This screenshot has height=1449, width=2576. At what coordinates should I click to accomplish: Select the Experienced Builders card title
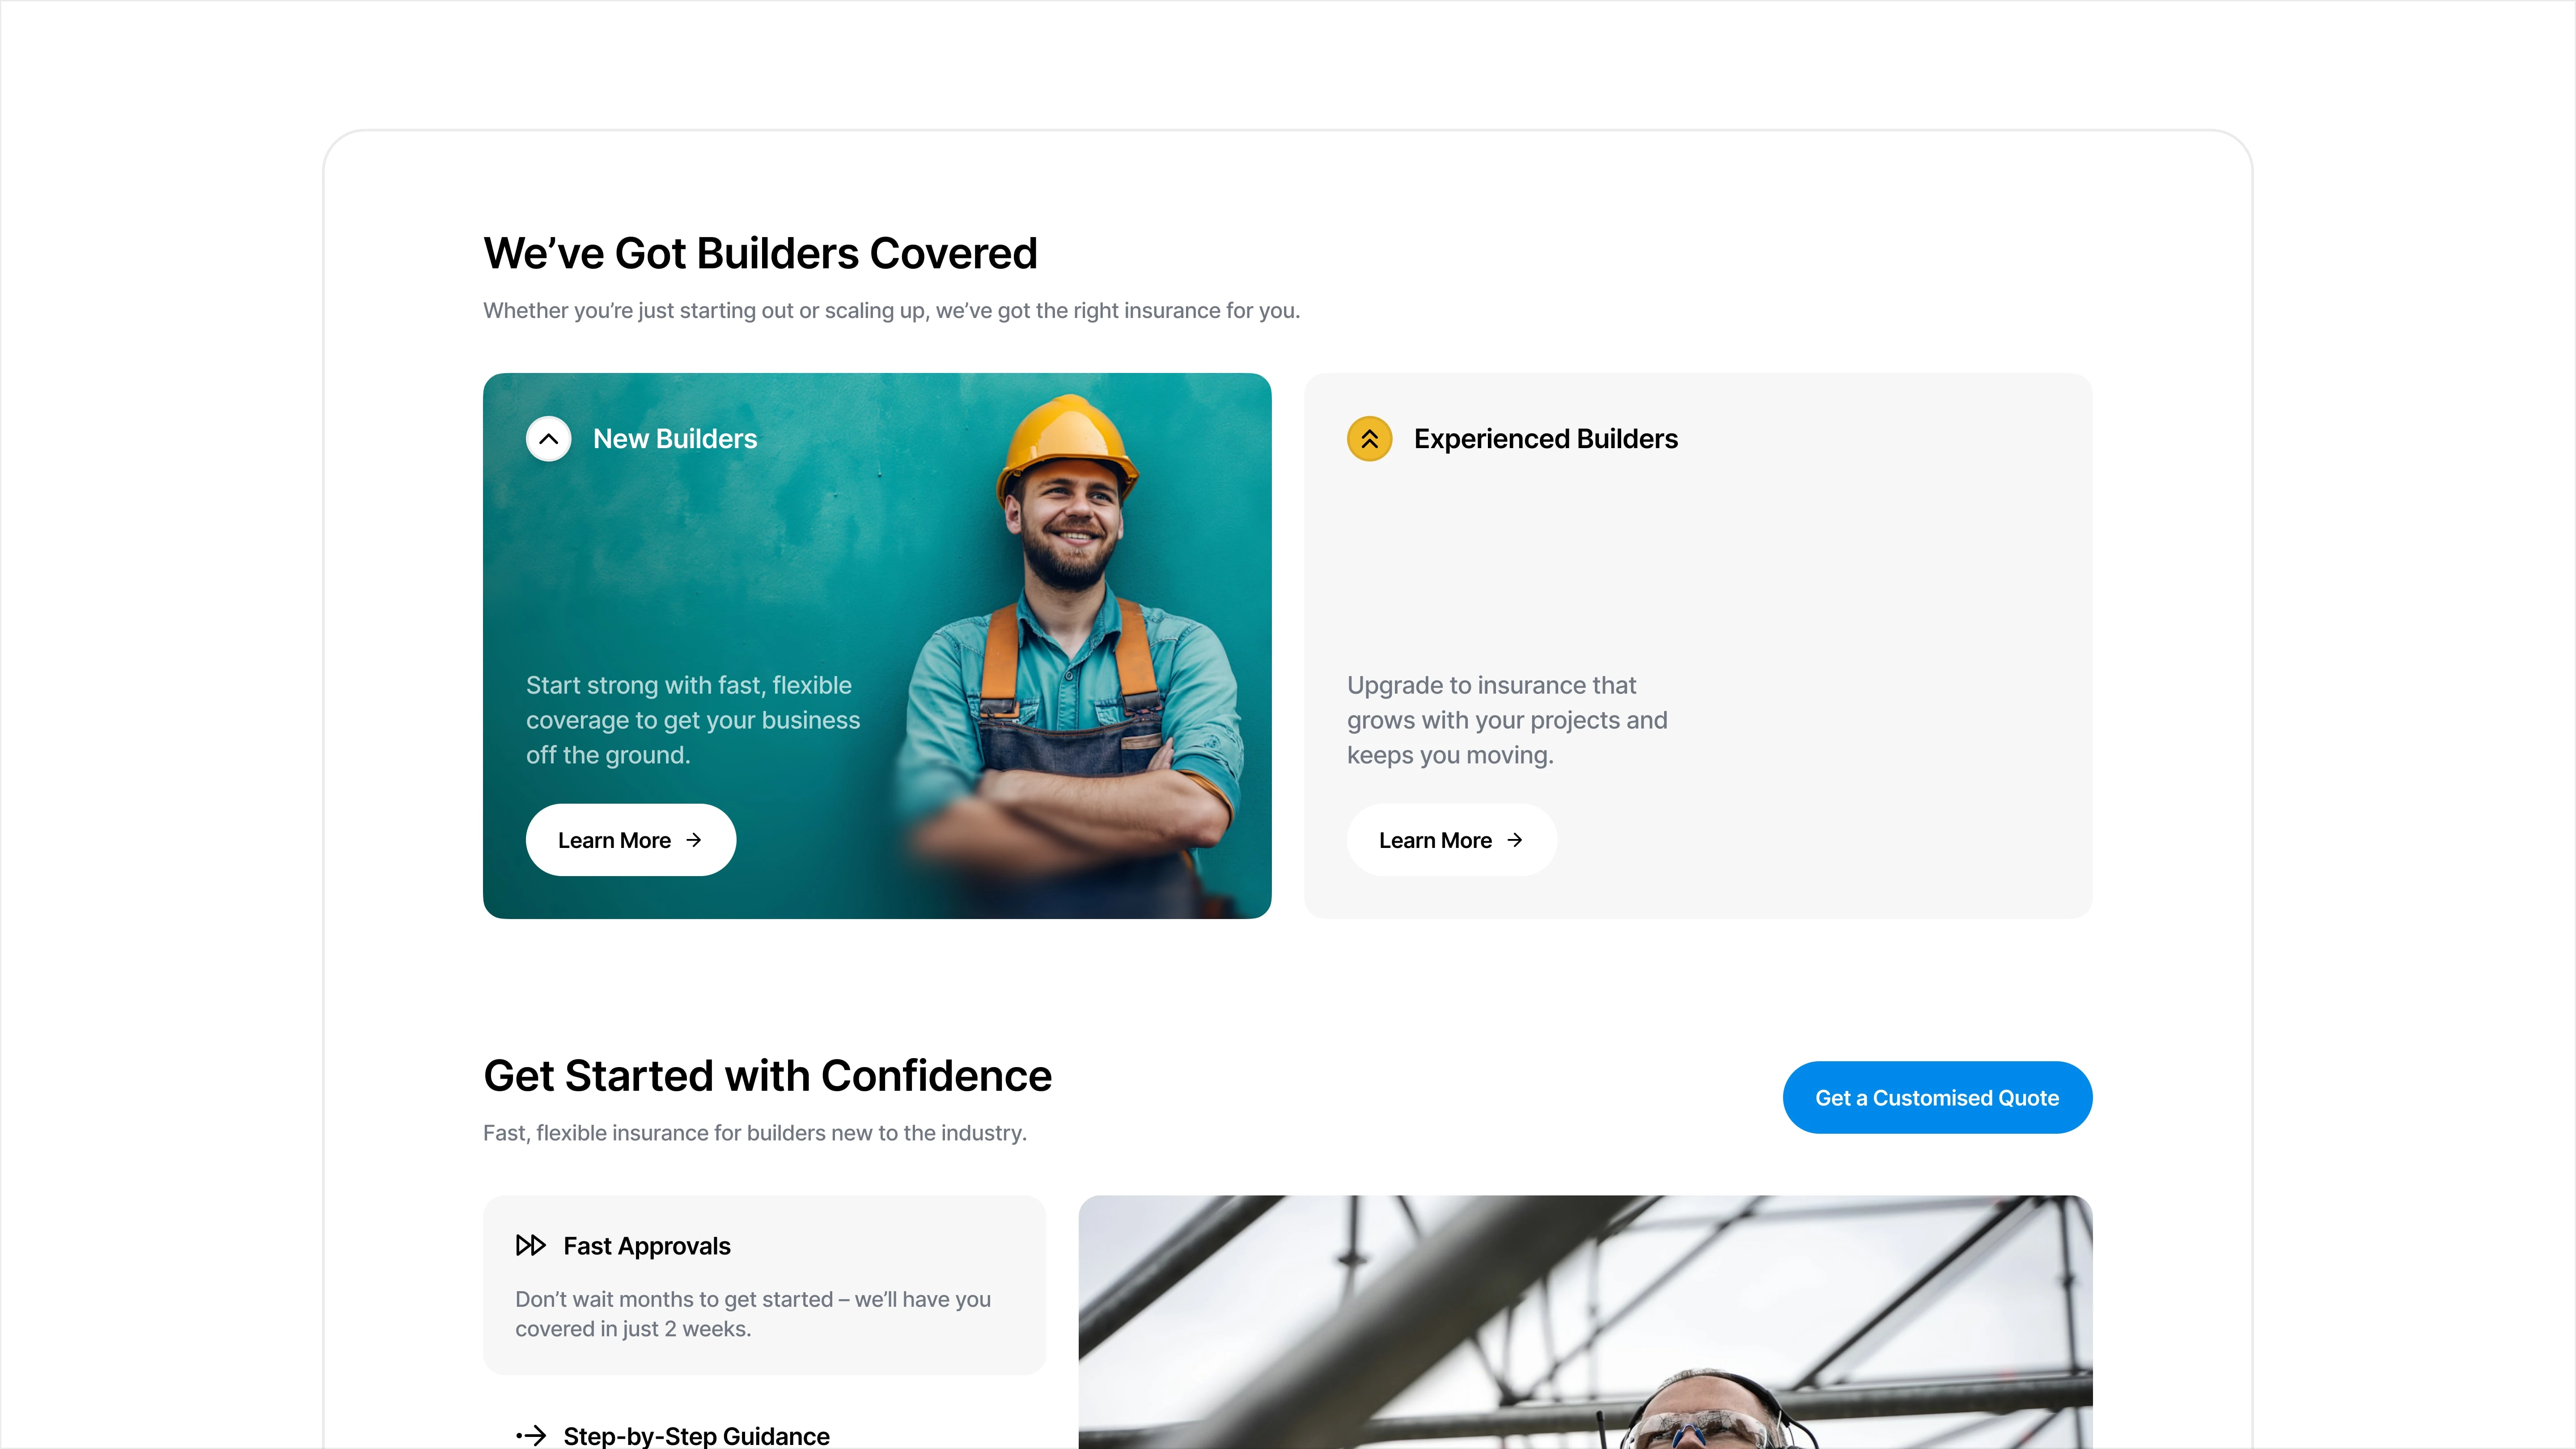[x=1546, y=439]
